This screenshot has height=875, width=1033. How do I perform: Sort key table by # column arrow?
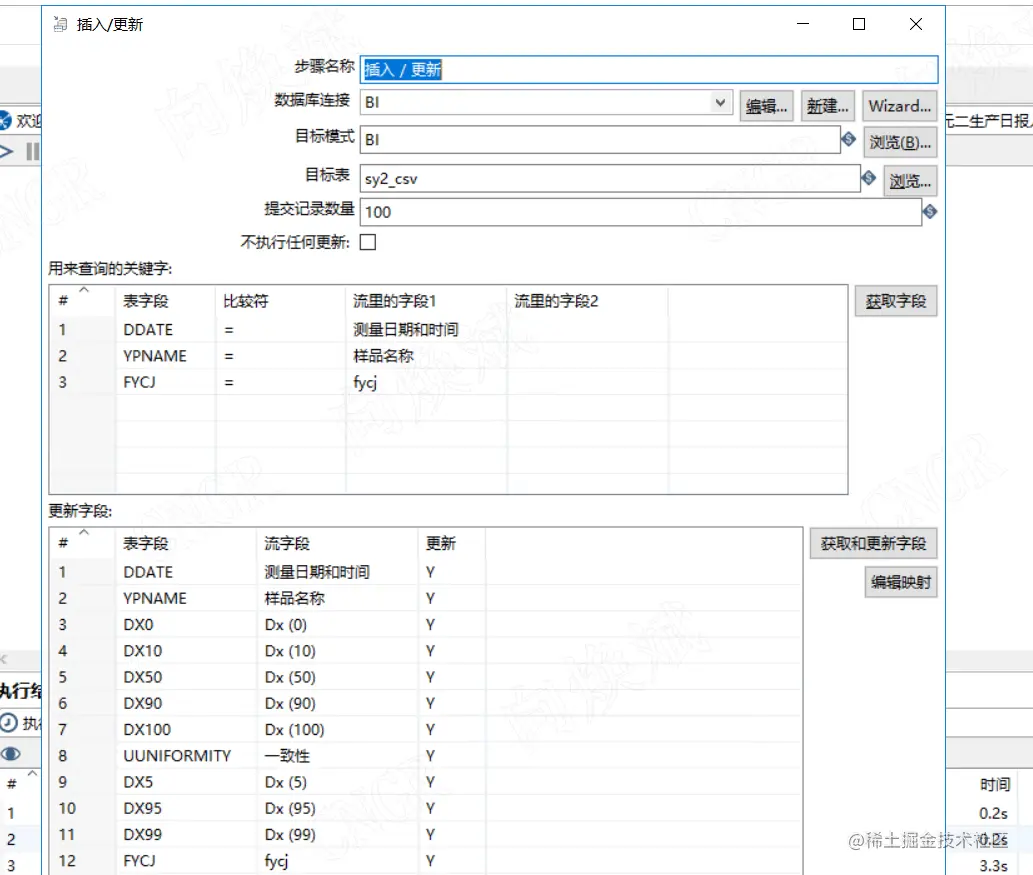click(84, 290)
